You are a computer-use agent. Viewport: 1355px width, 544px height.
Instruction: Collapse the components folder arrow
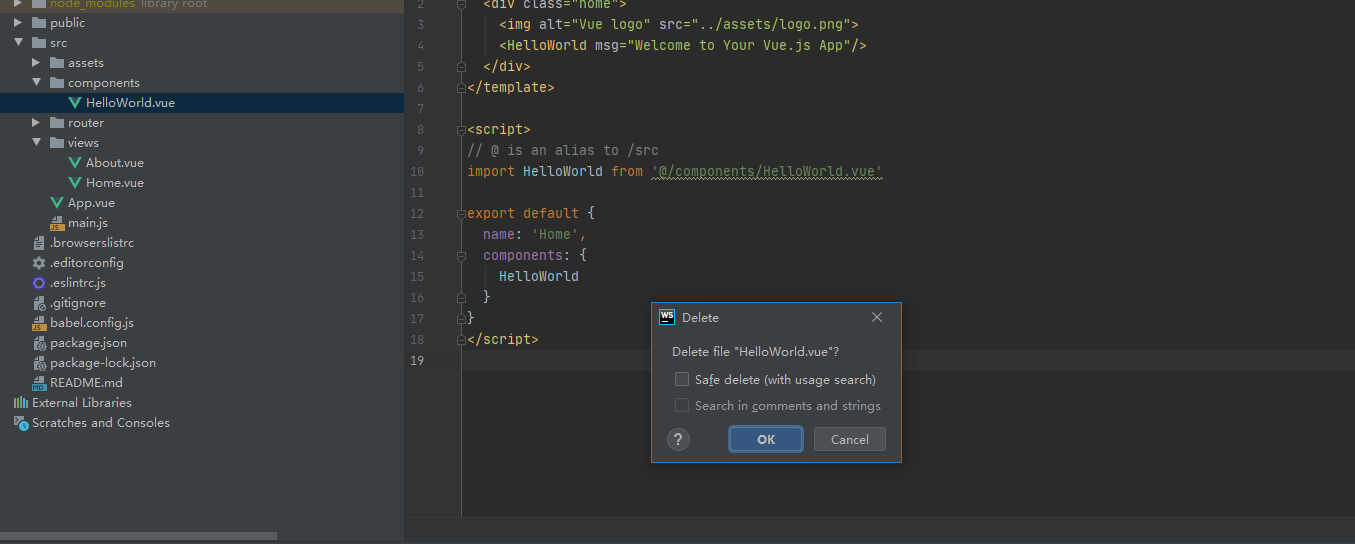tap(37, 82)
